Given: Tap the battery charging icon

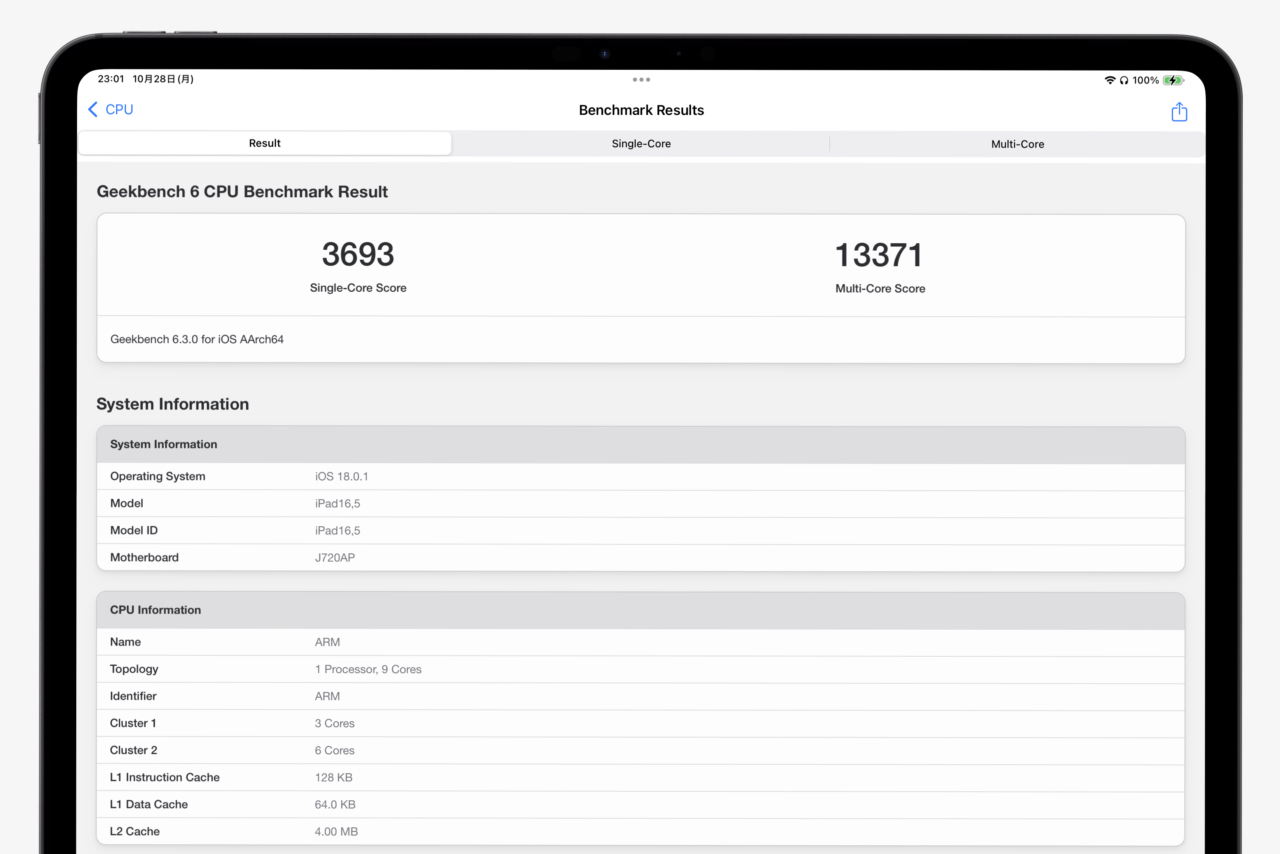Looking at the screenshot, I should coord(1173,80).
